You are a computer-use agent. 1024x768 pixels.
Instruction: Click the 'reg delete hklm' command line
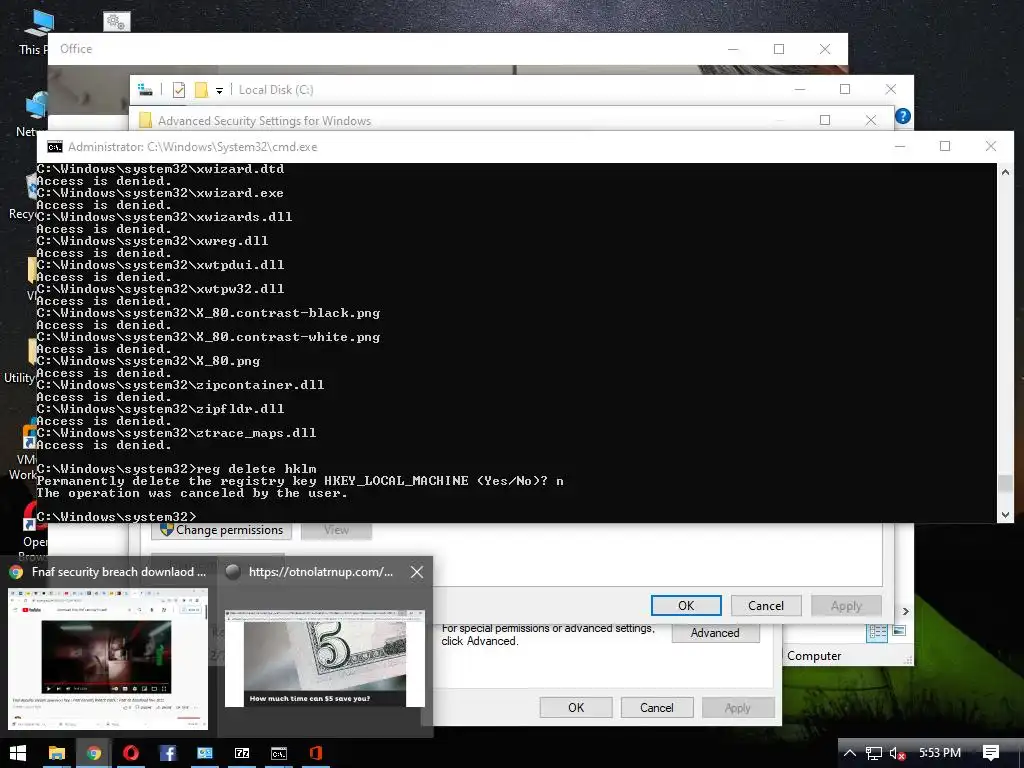tap(176, 469)
